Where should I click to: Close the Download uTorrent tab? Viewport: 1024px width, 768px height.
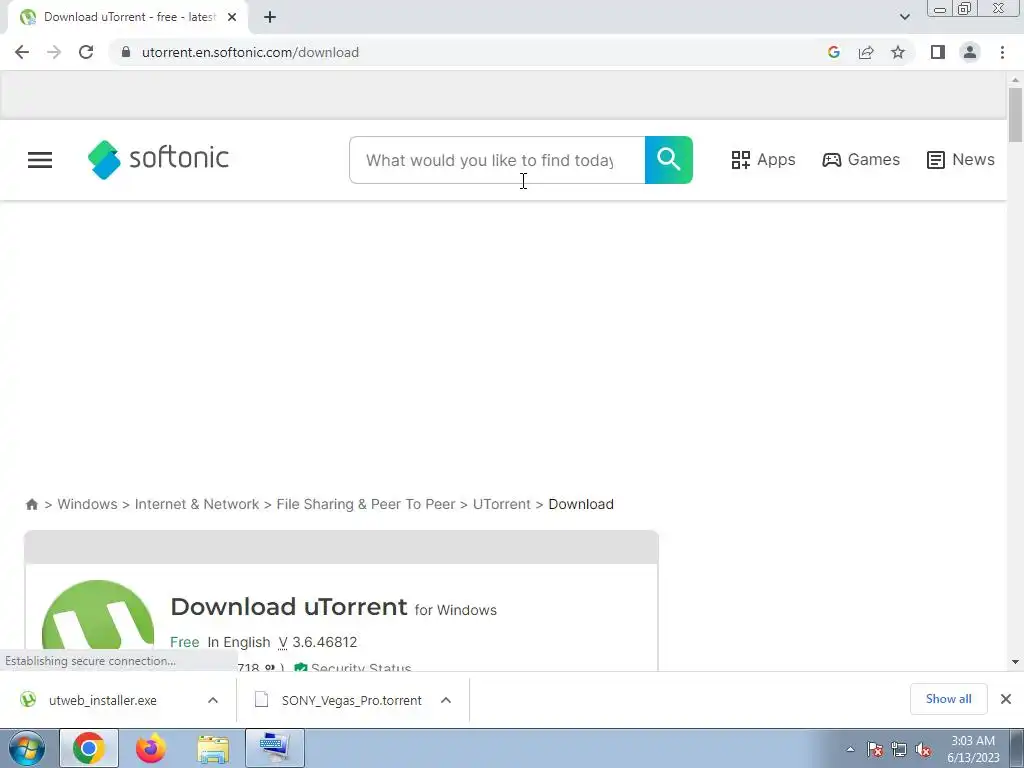(x=232, y=17)
